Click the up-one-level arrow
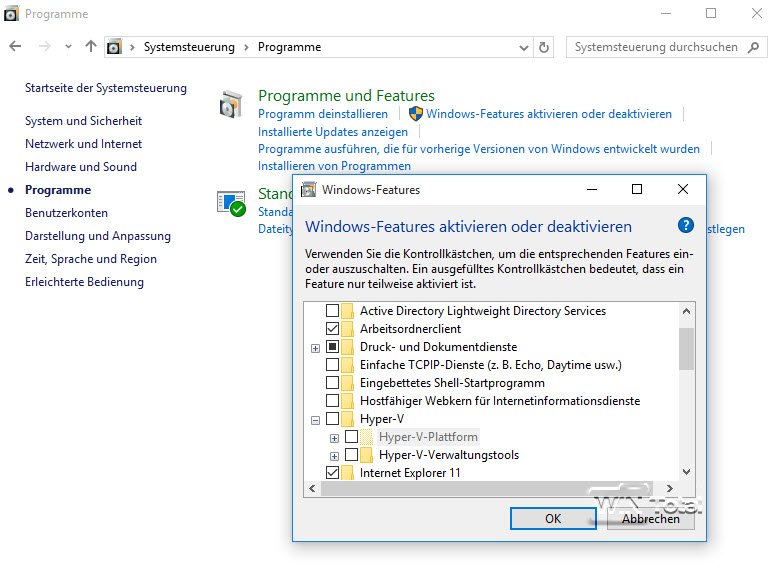Viewport: 780px width, 584px height. click(x=91, y=47)
